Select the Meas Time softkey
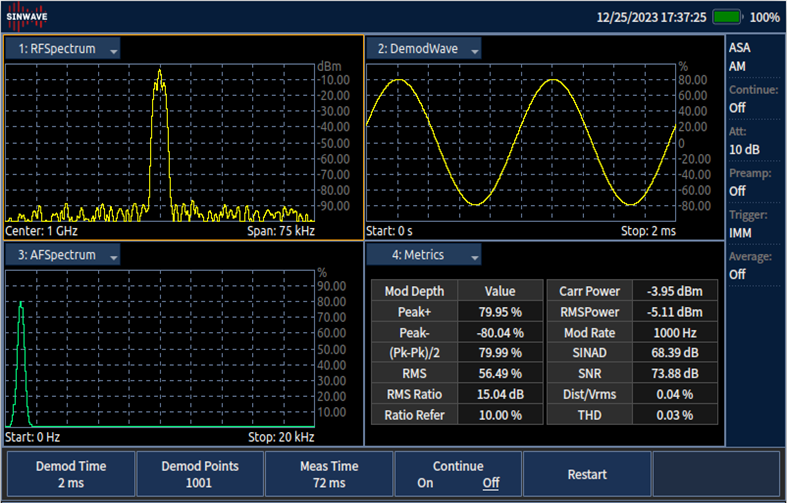 click(x=329, y=474)
